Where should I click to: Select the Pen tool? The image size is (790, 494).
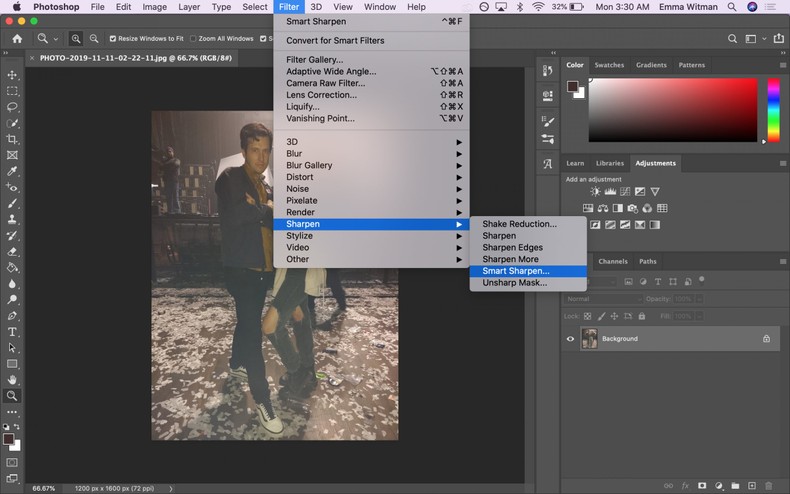pos(12,316)
